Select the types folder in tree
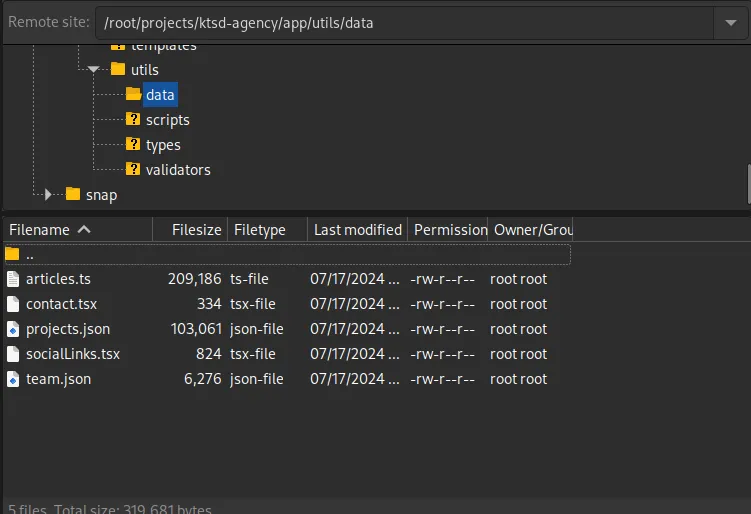Screen dimensions: 751x514 [163, 145]
